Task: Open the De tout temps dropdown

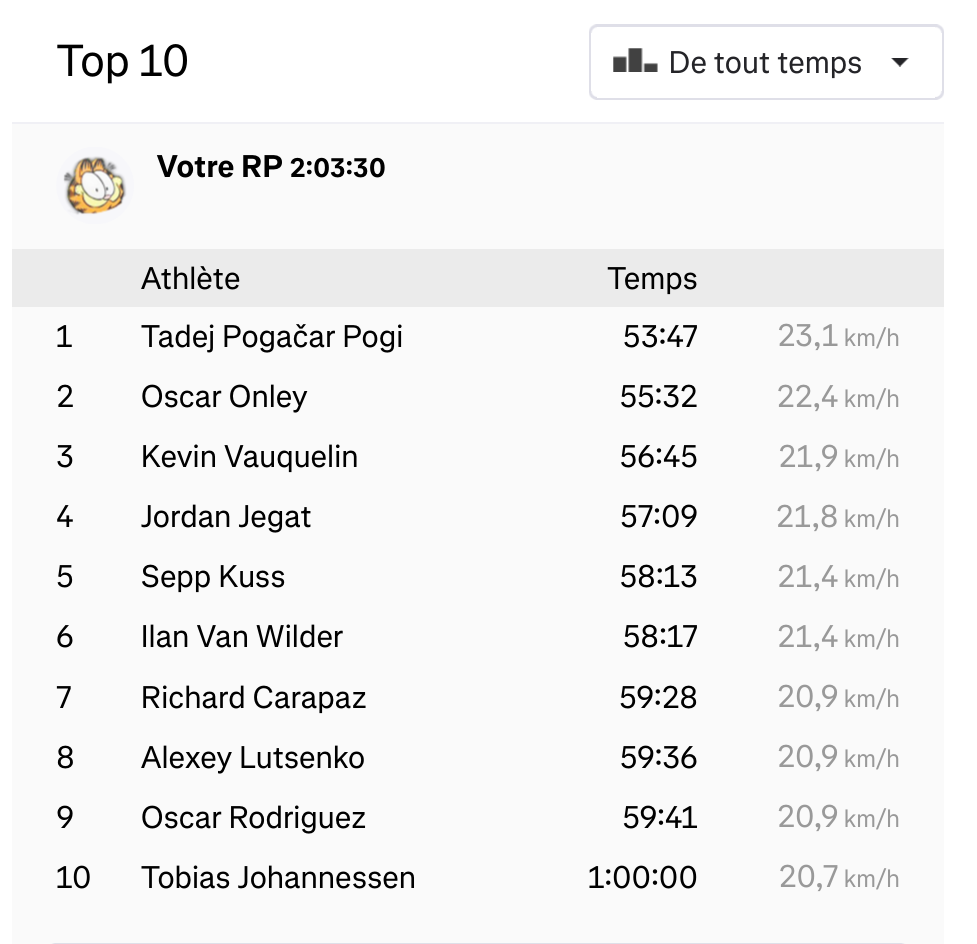Action: [x=766, y=62]
